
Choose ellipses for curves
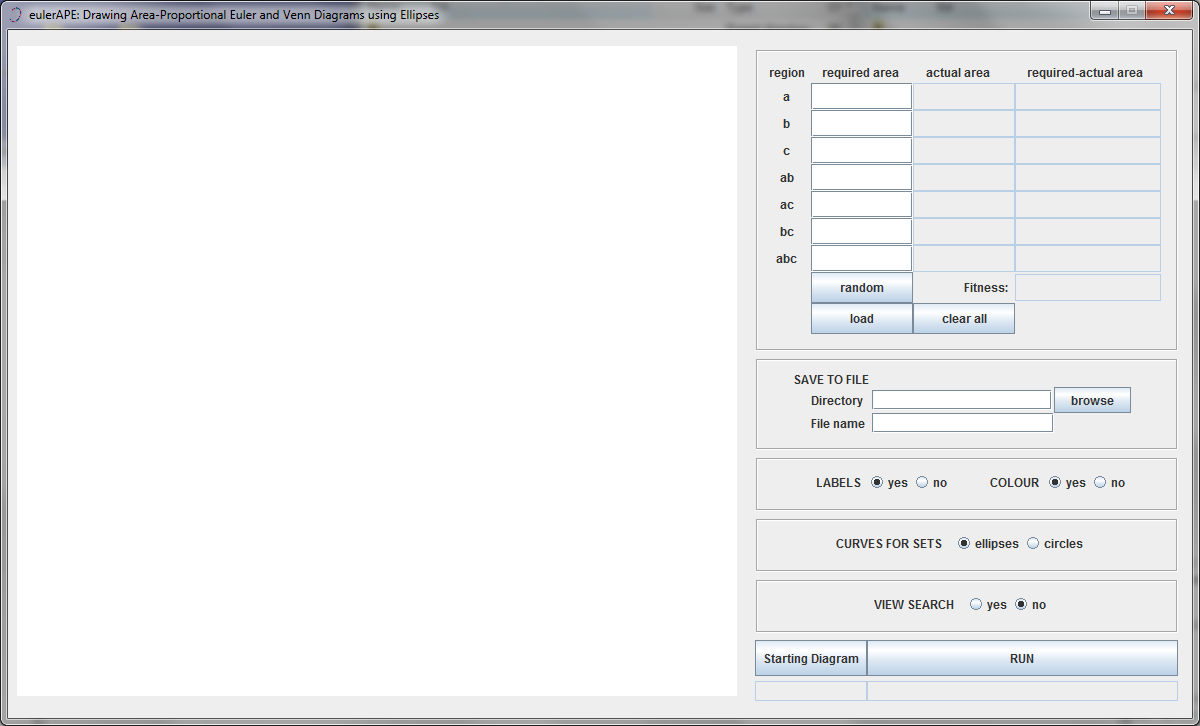(x=964, y=543)
